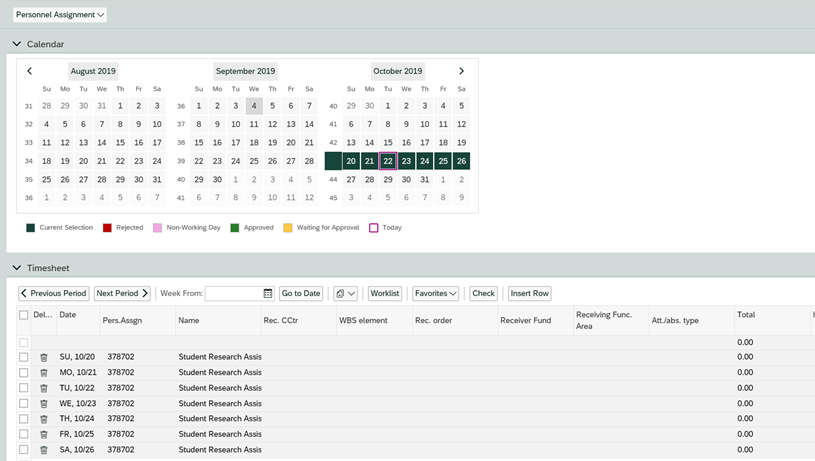Click the Week From date input field
The height and width of the screenshot is (461, 815).
(x=233, y=294)
